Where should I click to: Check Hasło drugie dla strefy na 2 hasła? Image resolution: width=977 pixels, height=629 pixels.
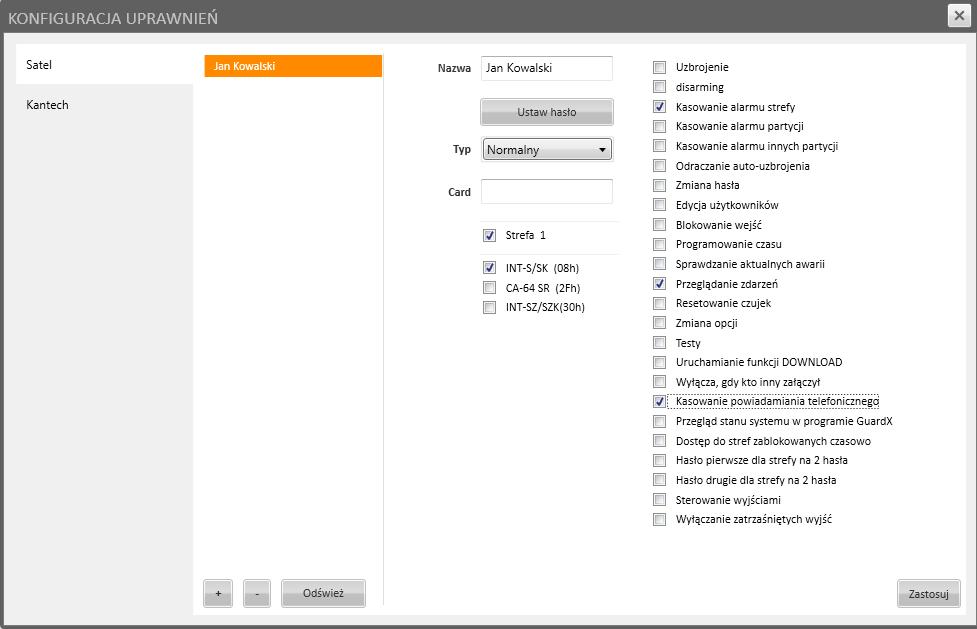(x=659, y=480)
